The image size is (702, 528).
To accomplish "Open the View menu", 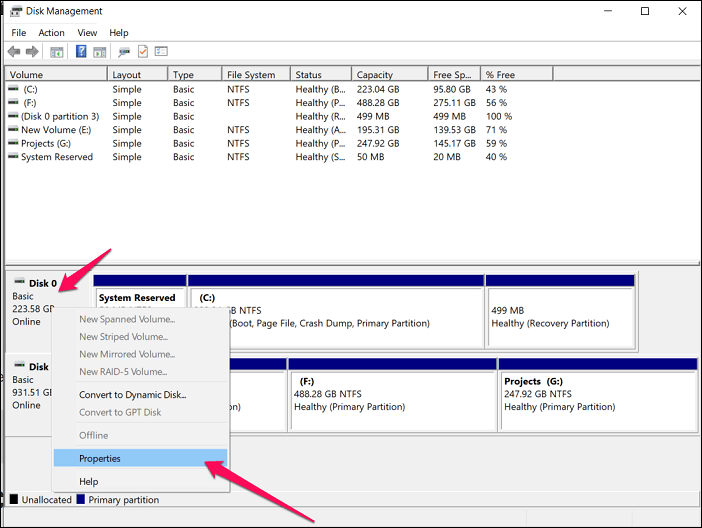I will point(87,33).
